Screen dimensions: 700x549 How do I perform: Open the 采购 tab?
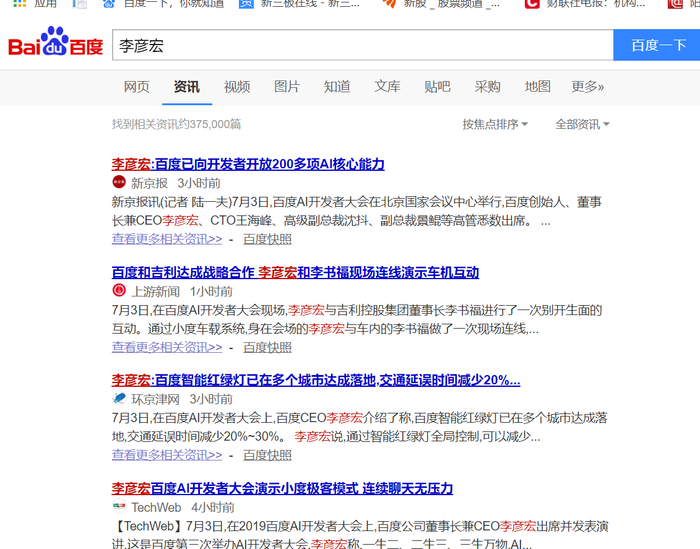pos(488,87)
